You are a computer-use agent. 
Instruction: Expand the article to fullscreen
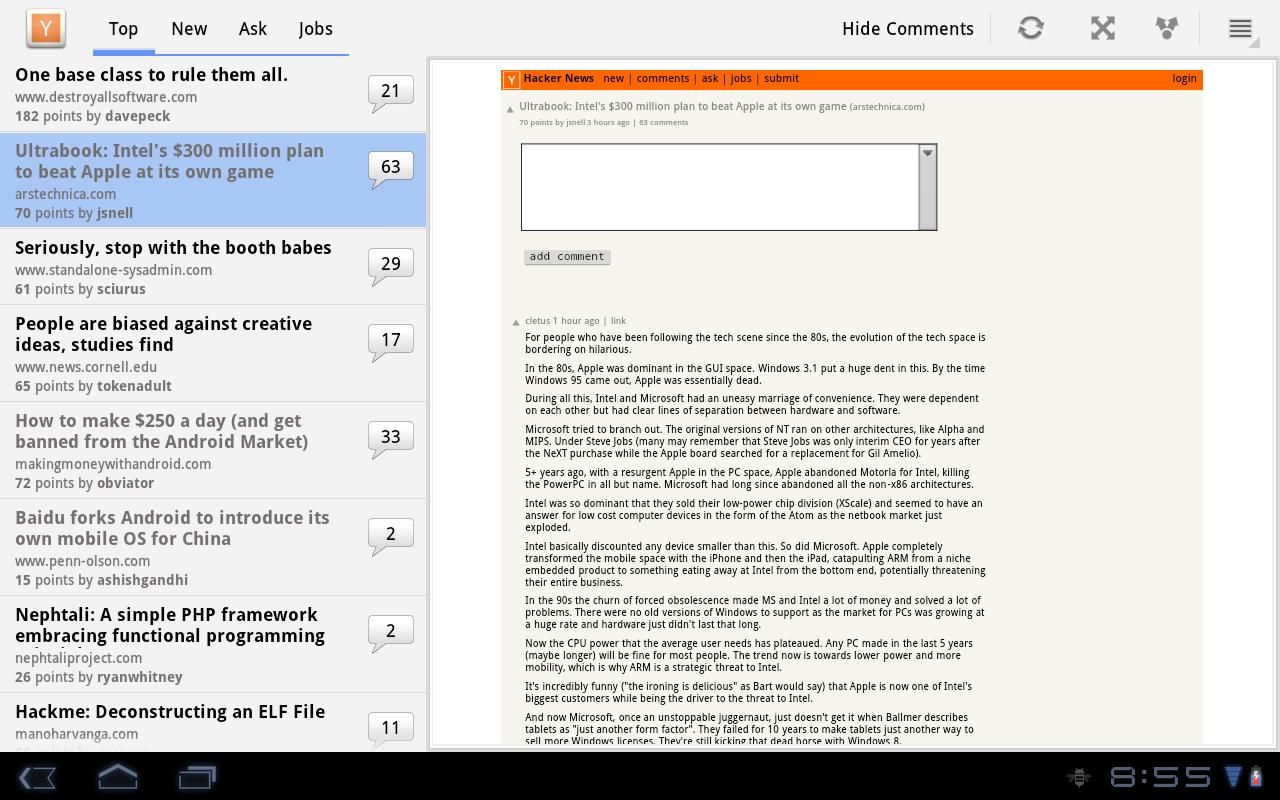click(1102, 28)
